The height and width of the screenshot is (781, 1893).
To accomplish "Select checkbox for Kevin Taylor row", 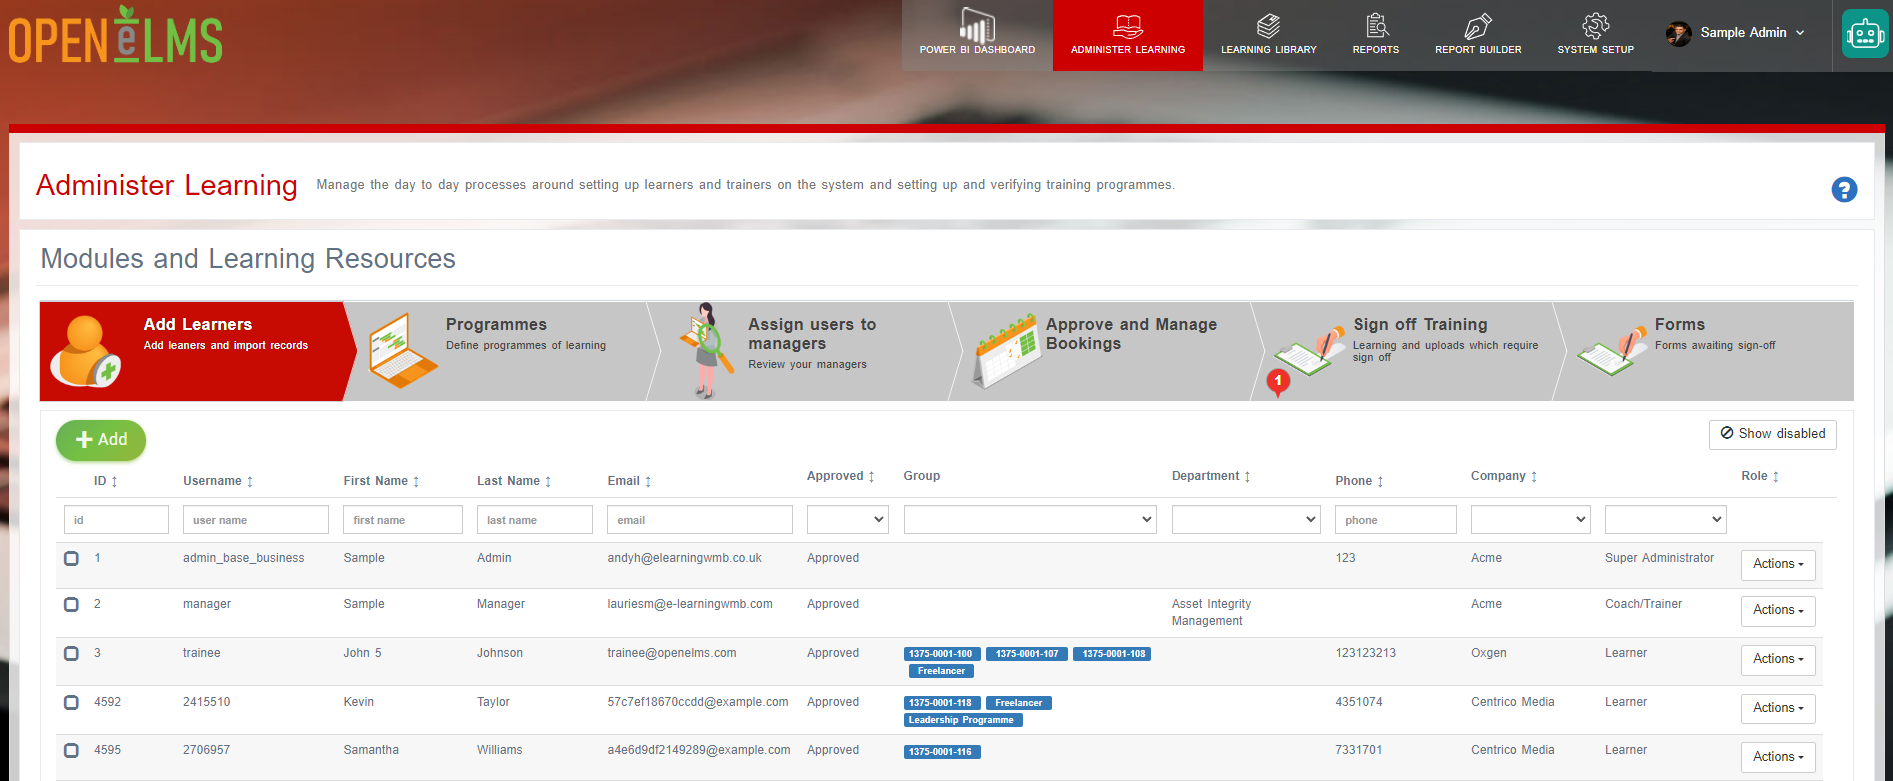I will 71,702.
